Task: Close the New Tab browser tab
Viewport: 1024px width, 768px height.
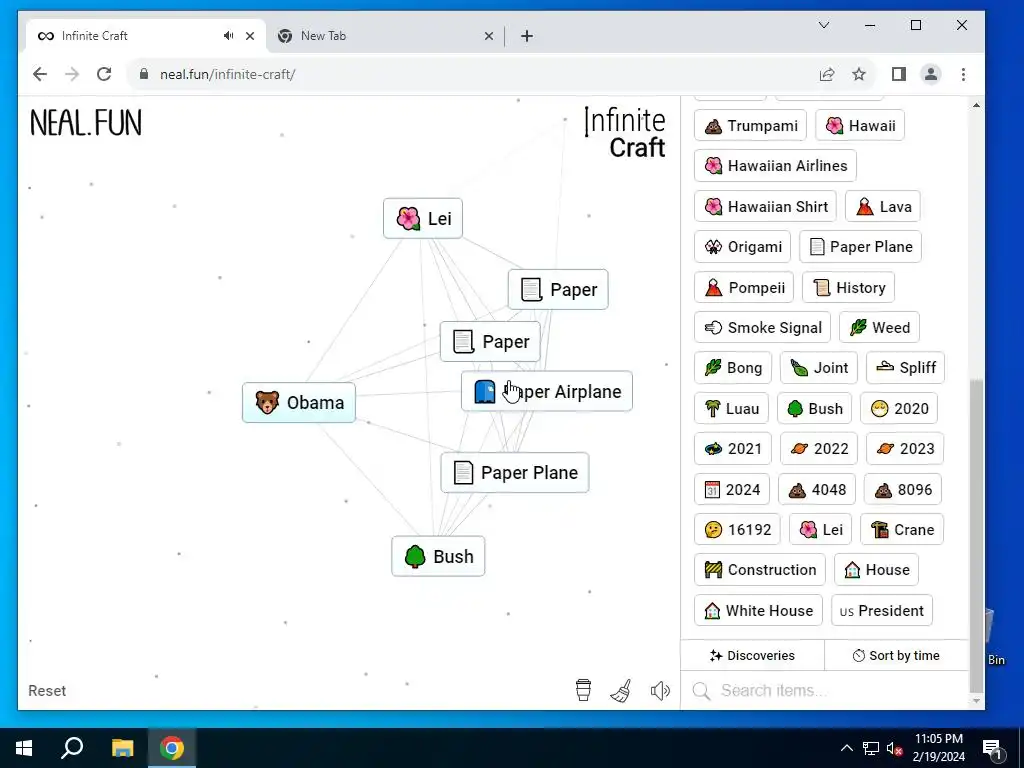Action: point(488,36)
